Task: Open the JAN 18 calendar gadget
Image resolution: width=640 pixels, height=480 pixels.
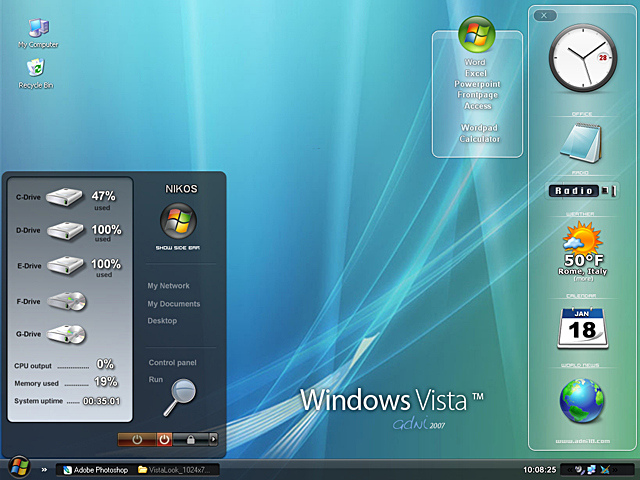Action: coord(582,328)
